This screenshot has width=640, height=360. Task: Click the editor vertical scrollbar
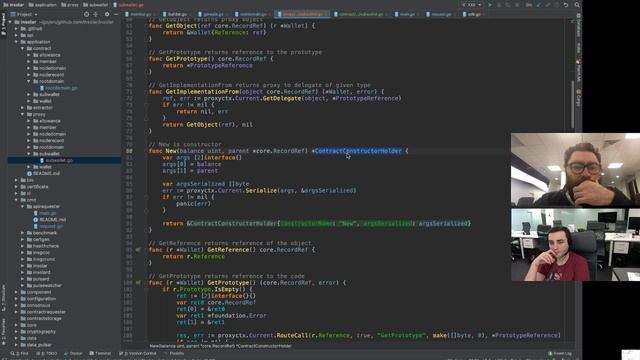[x=573, y=104]
